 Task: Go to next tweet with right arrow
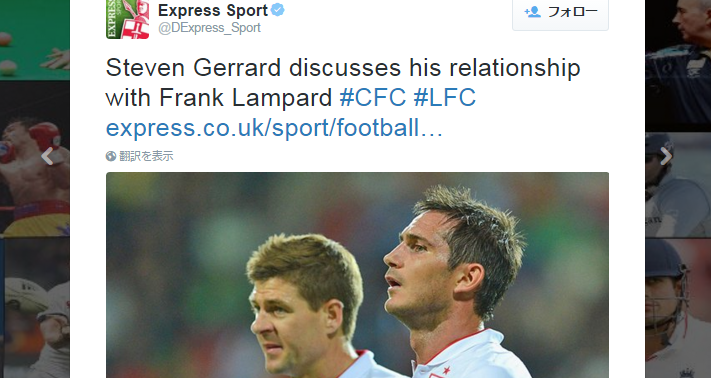pyautogui.click(x=666, y=156)
